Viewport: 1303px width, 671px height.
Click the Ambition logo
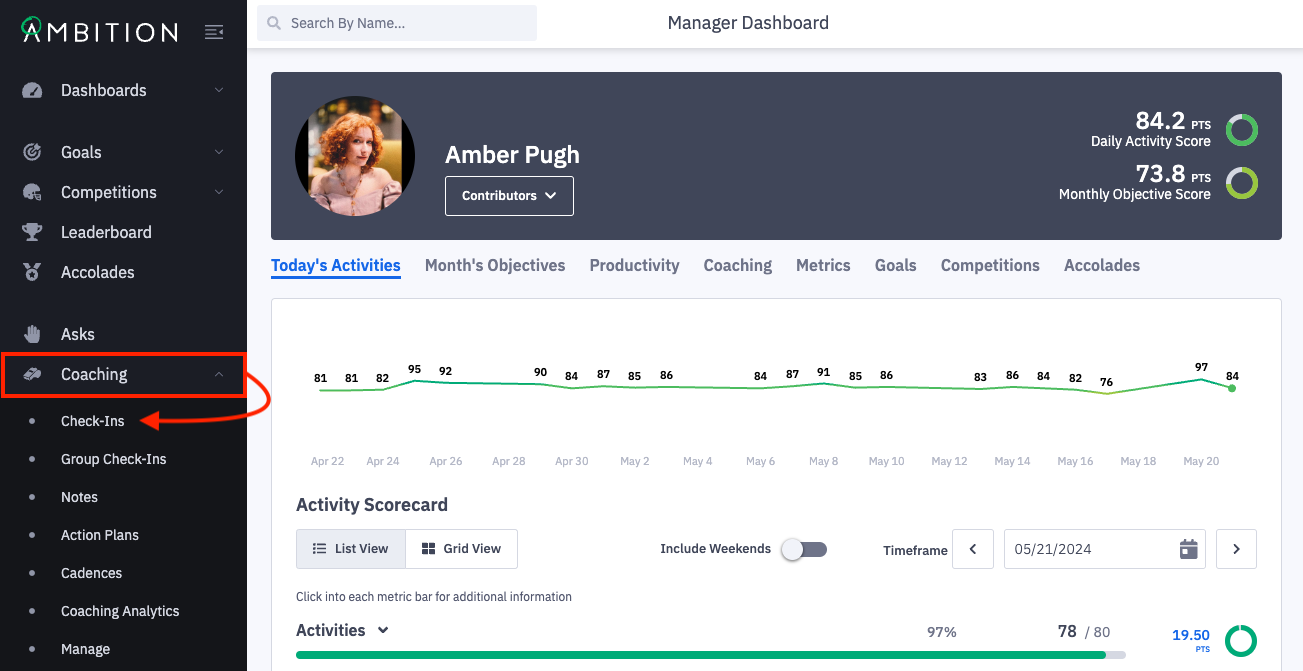(x=99, y=31)
